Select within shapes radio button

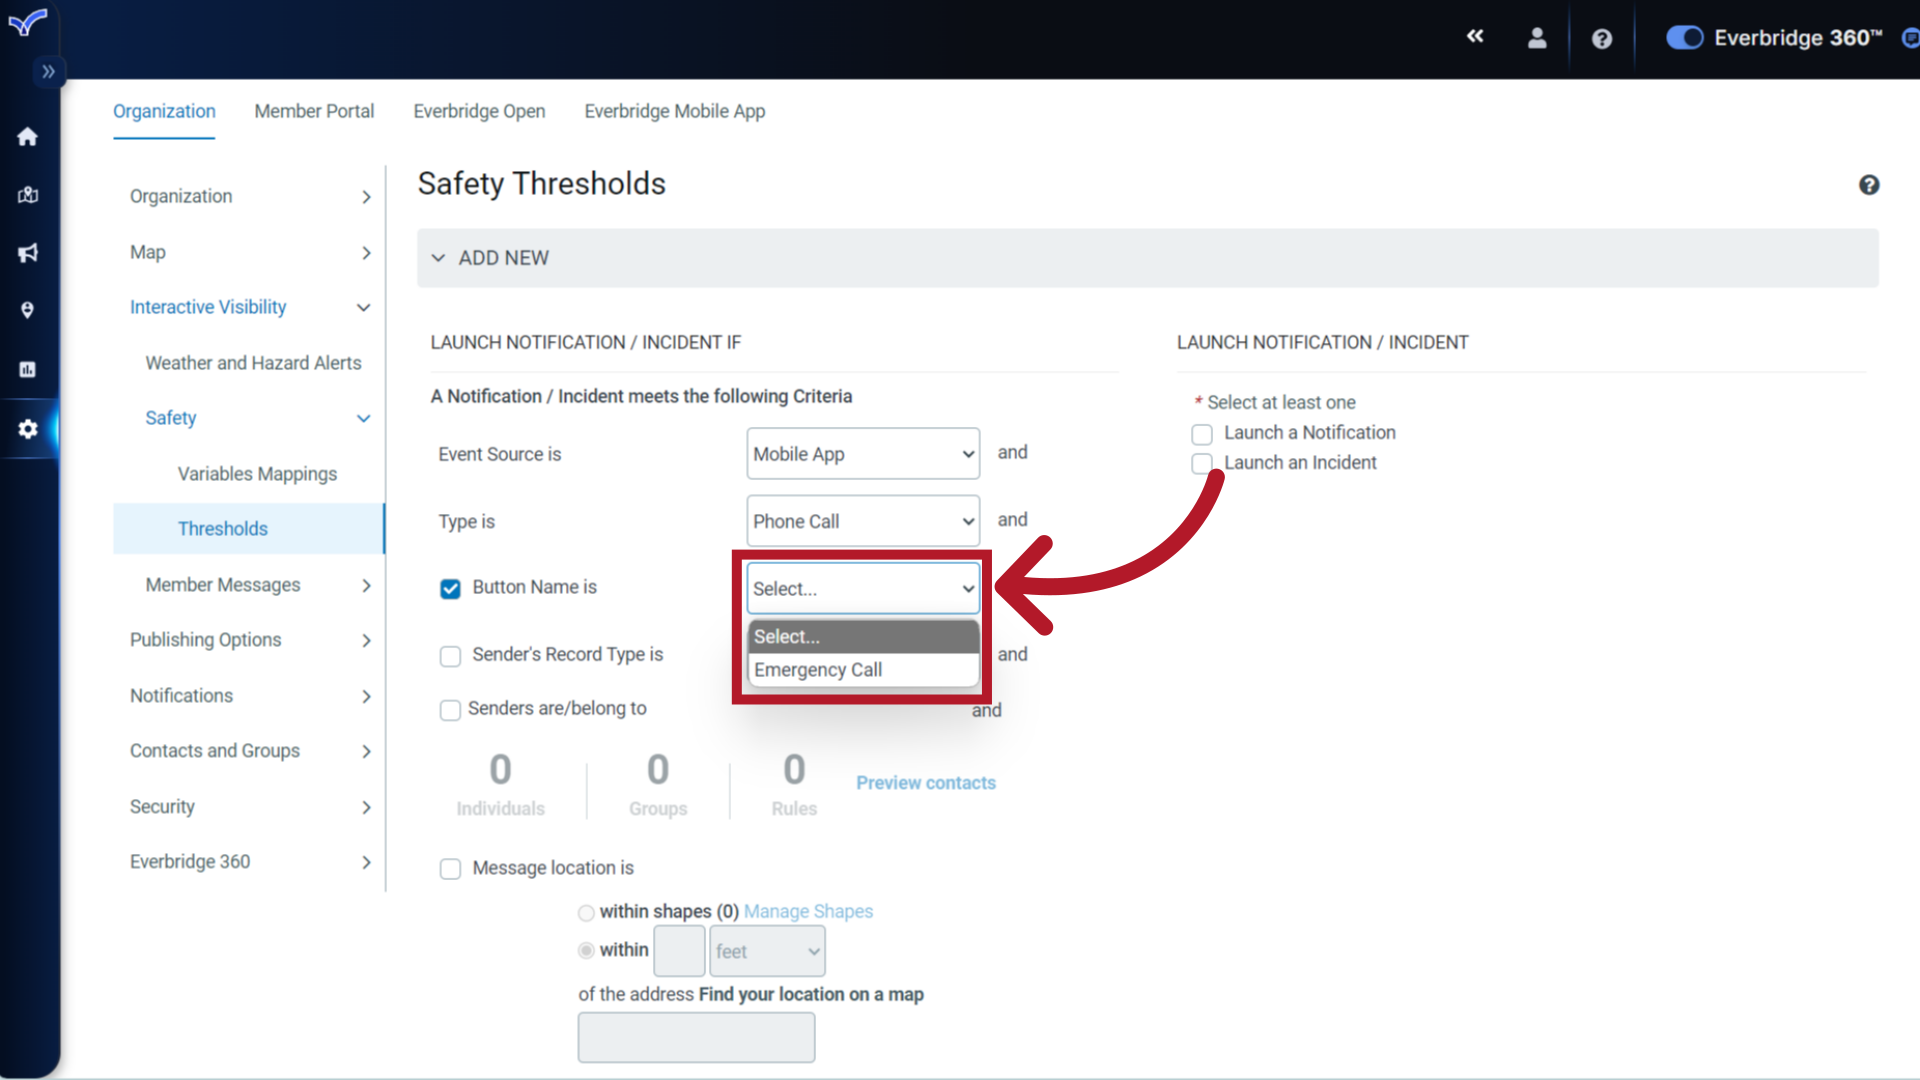click(x=586, y=913)
